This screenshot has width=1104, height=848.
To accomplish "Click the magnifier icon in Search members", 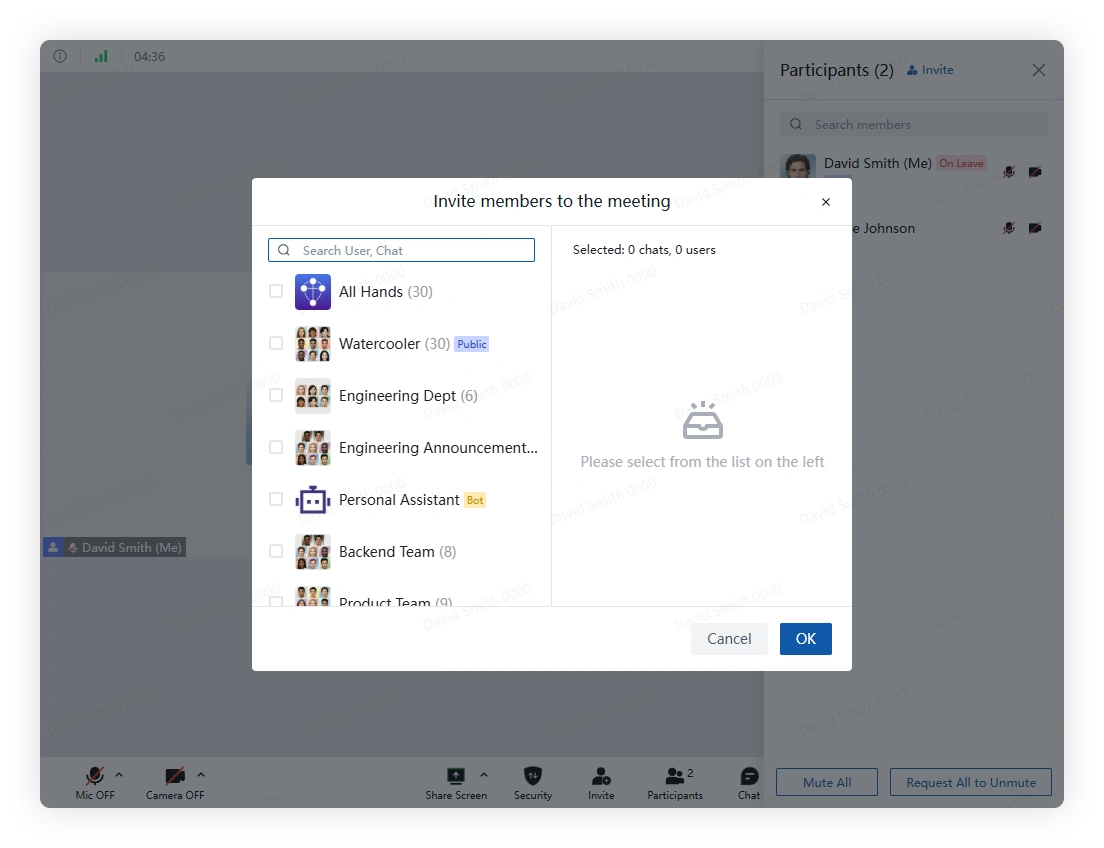I will (796, 124).
